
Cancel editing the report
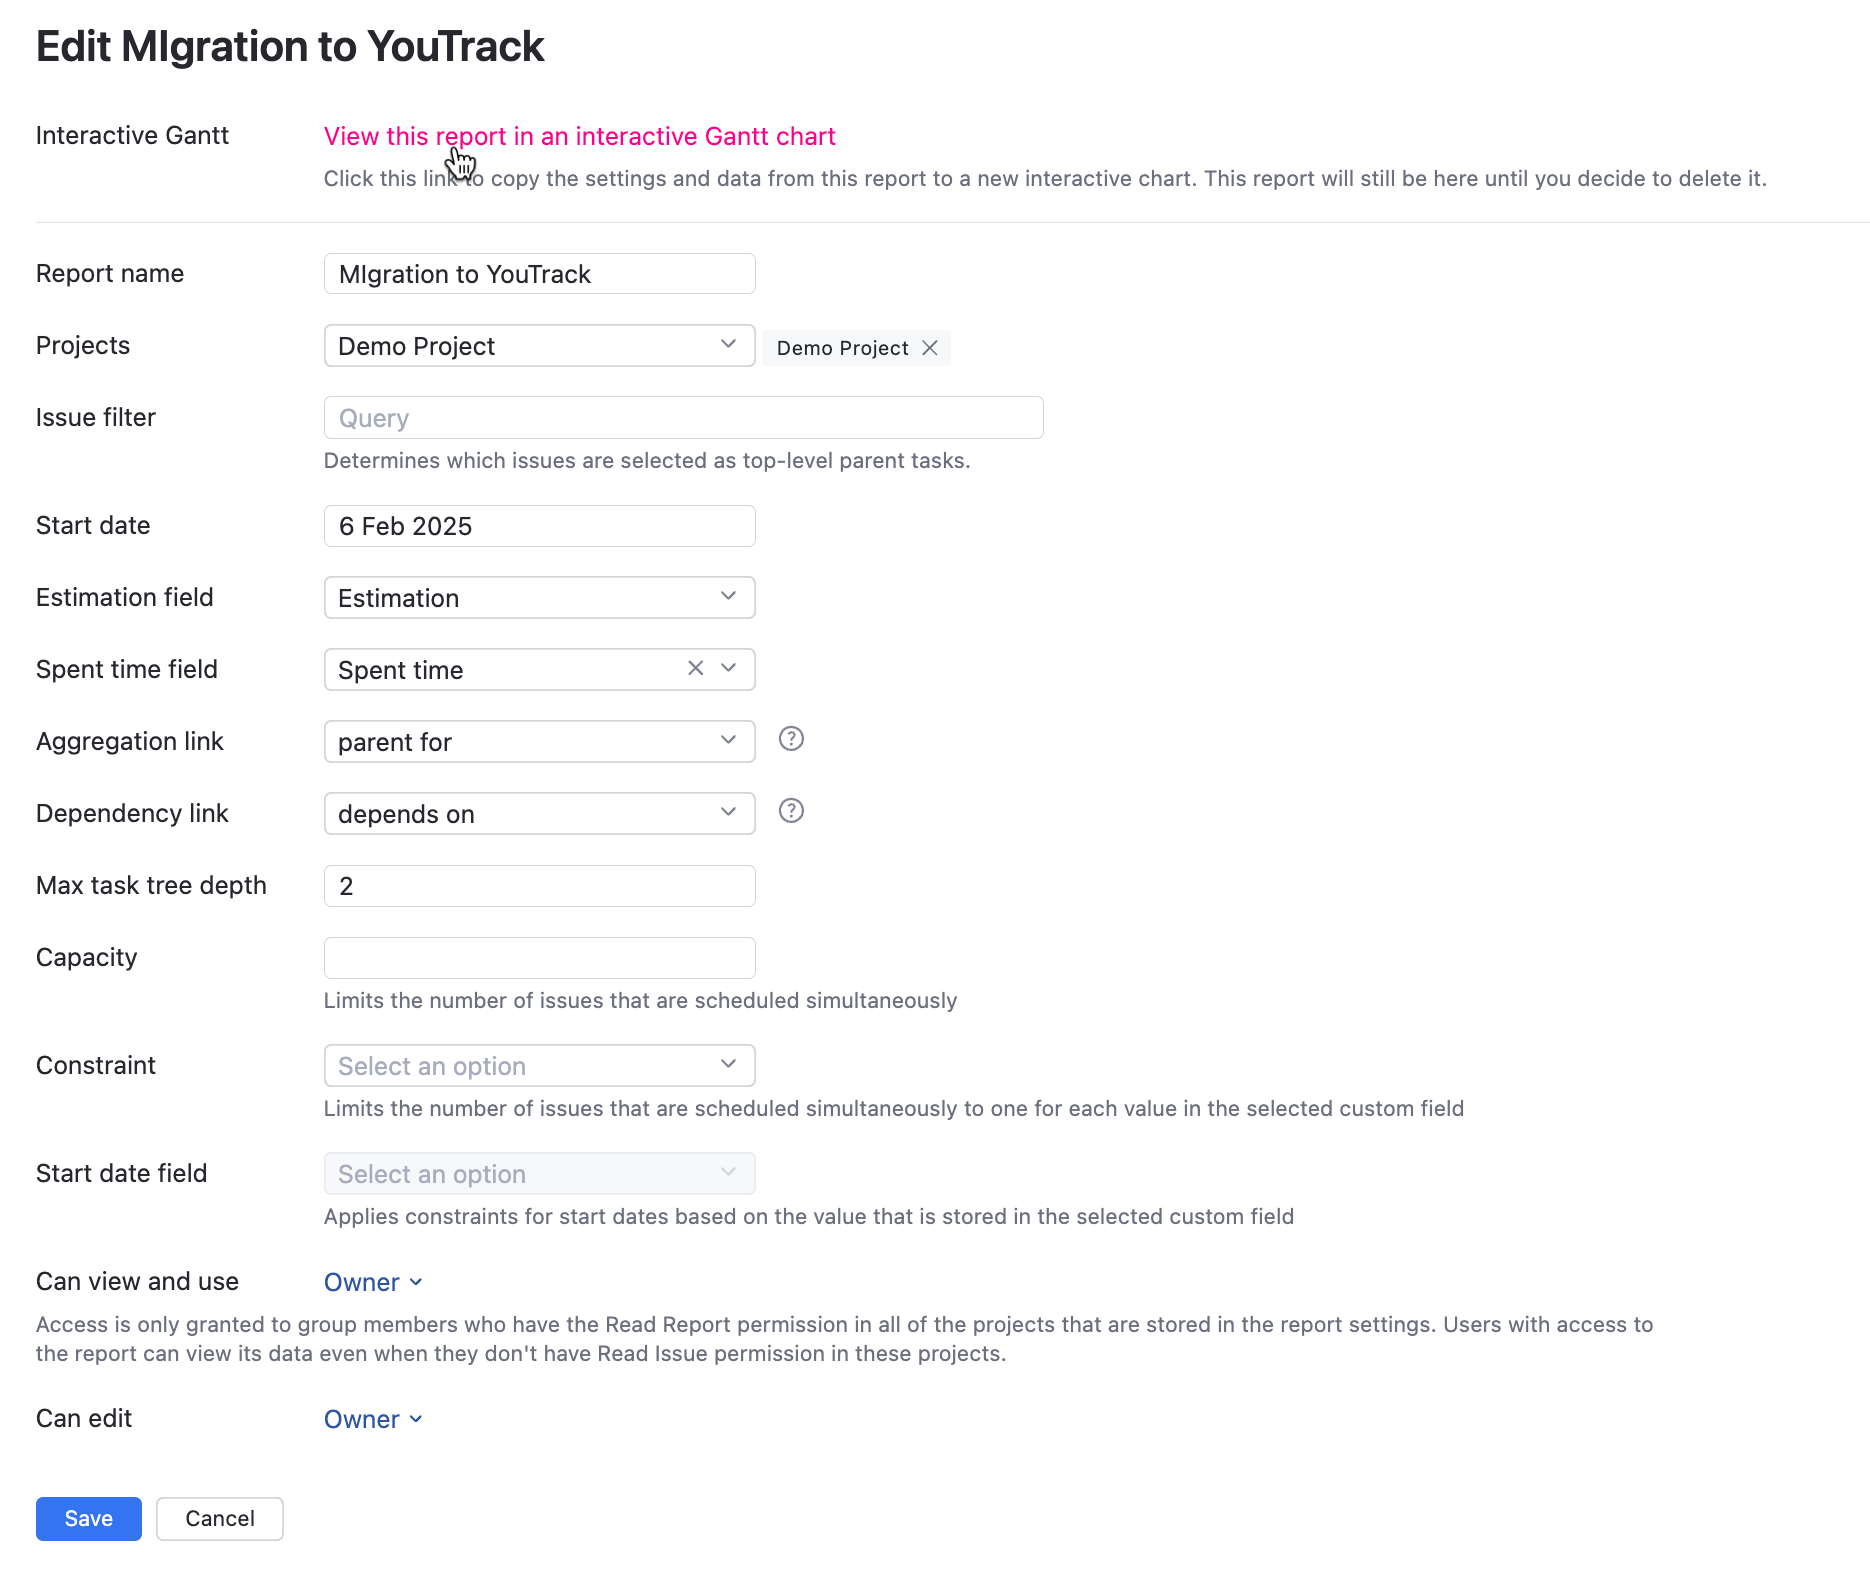click(219, 1519)
